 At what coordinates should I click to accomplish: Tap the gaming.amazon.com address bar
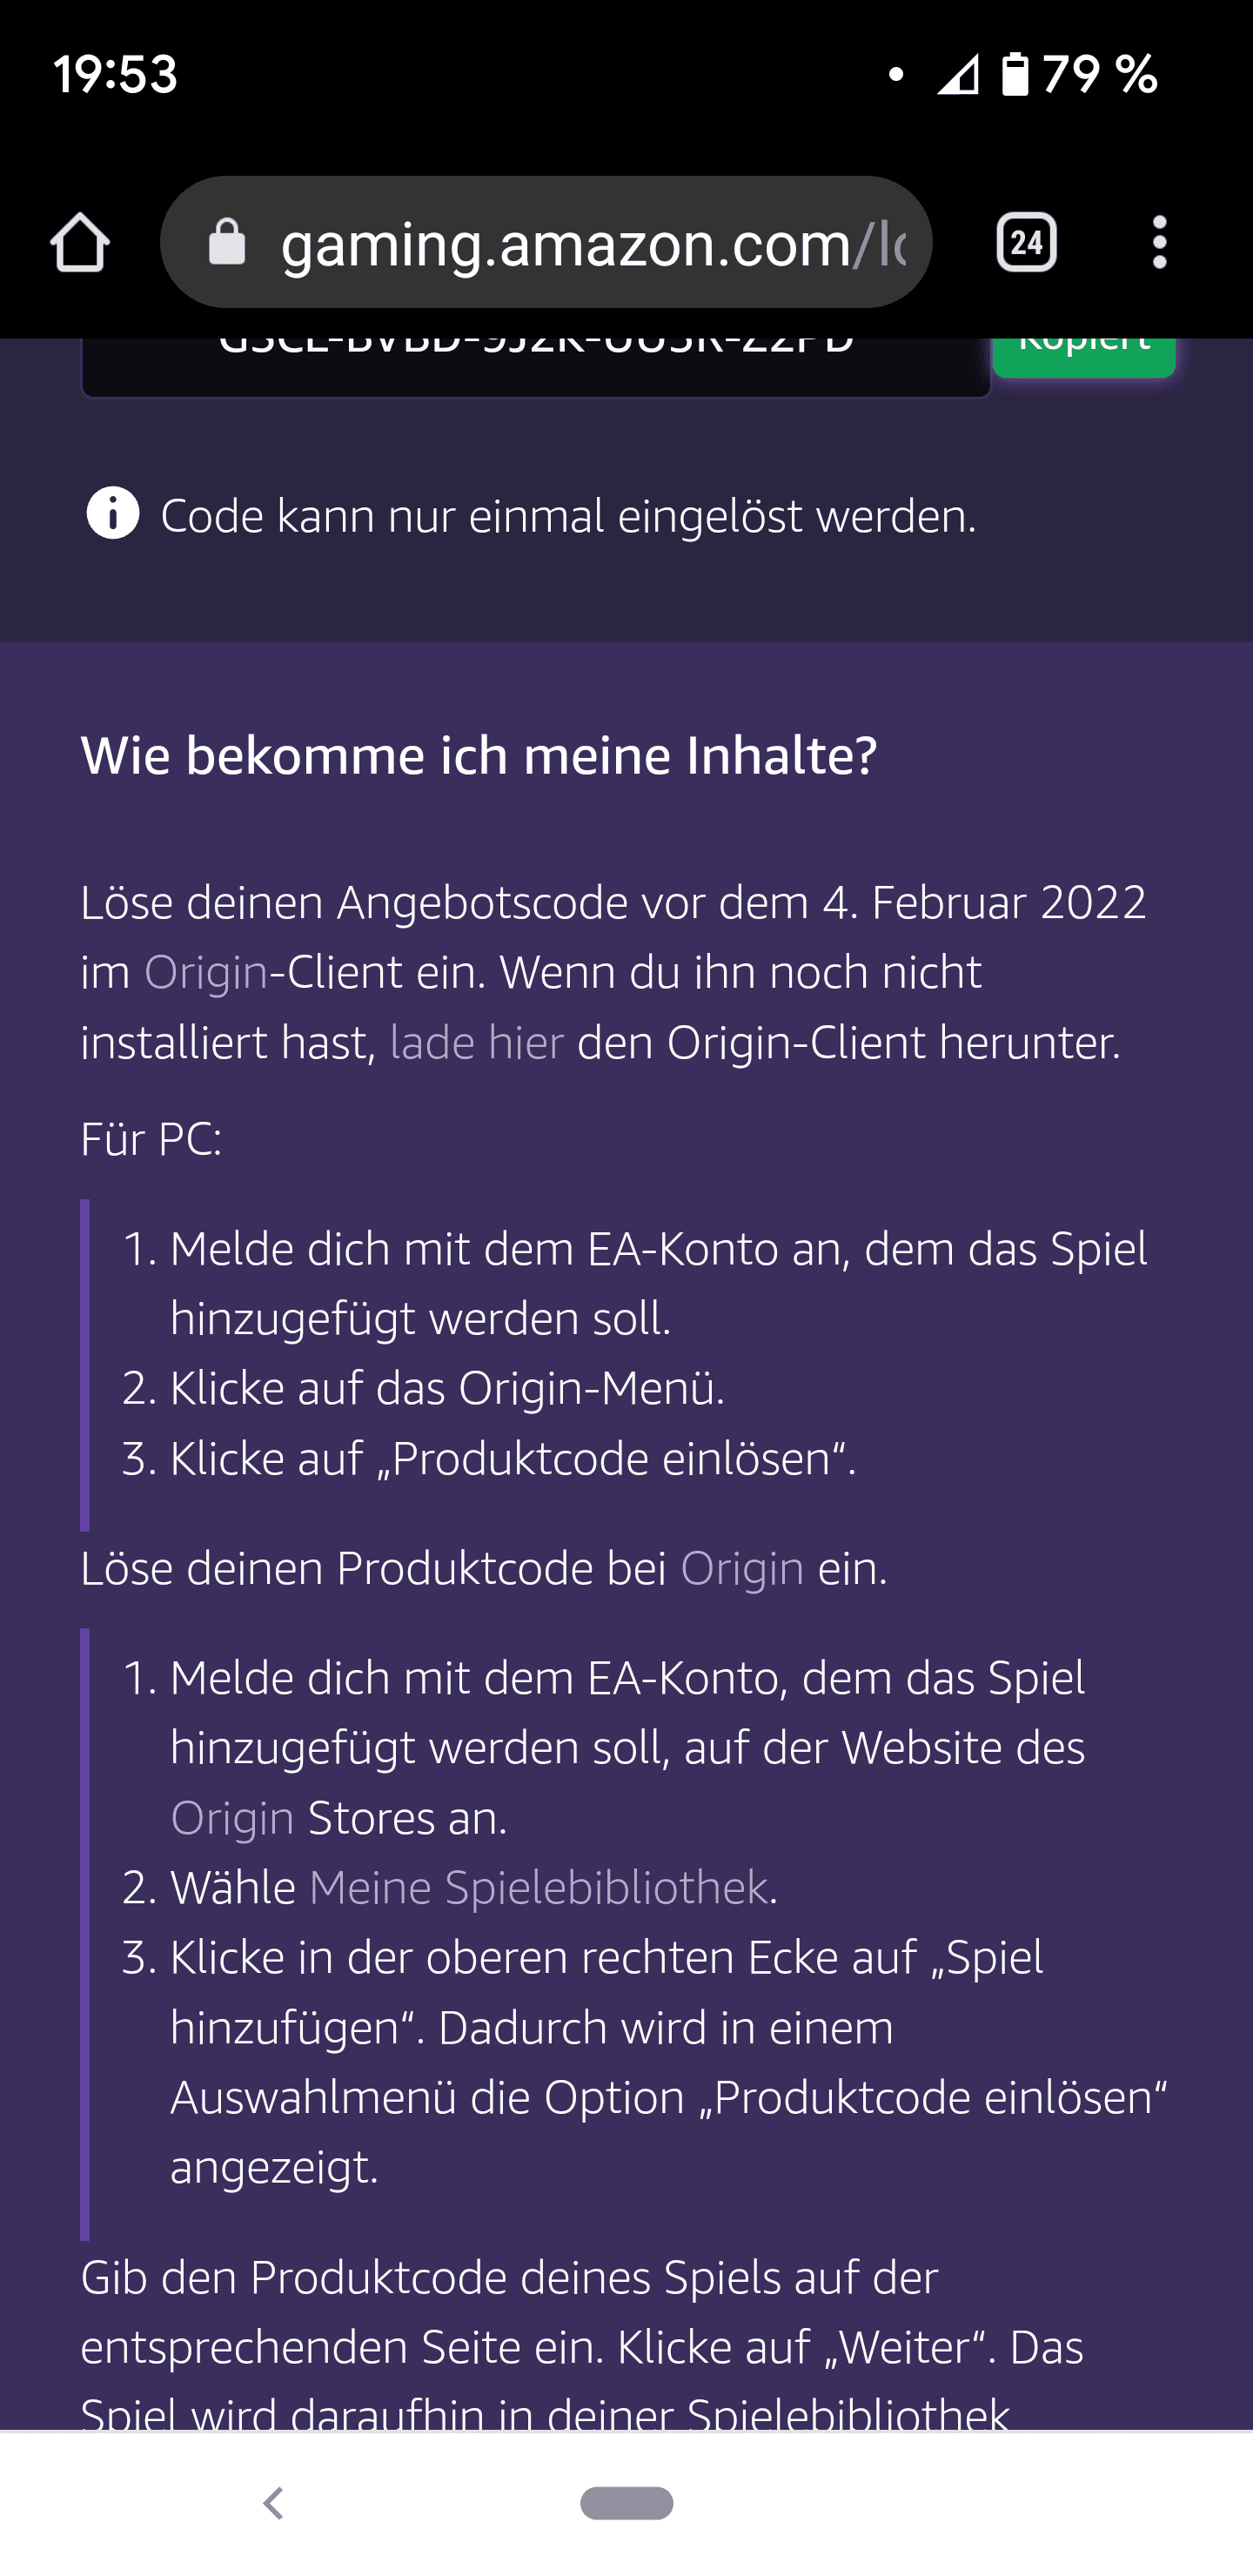pos(590,243)
